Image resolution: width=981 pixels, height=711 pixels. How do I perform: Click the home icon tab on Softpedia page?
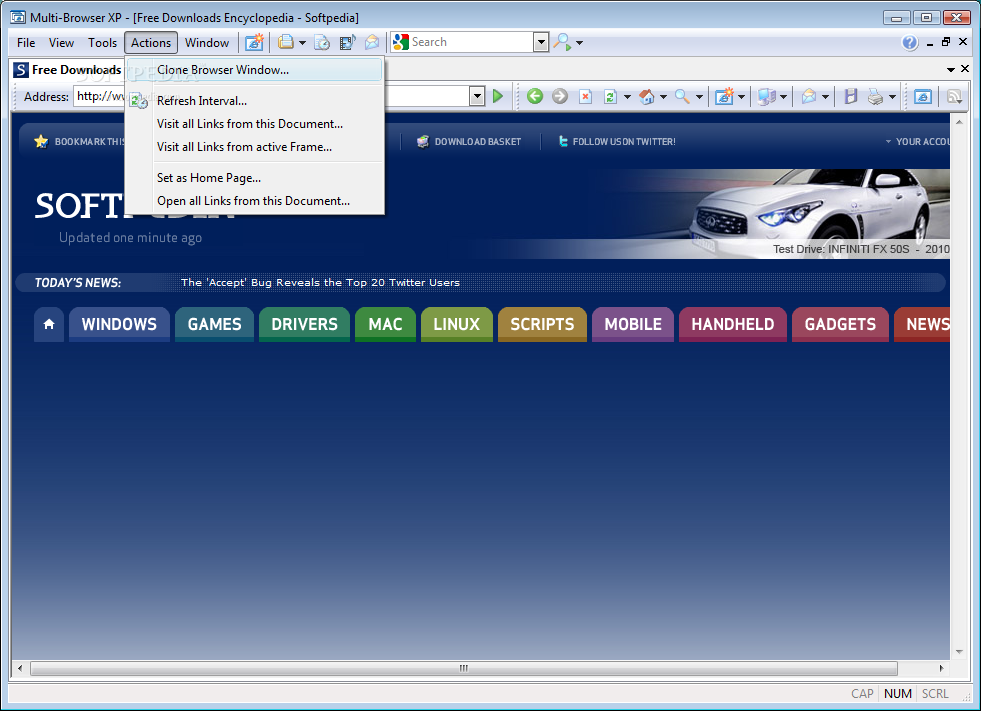click(x=49, y=324)
